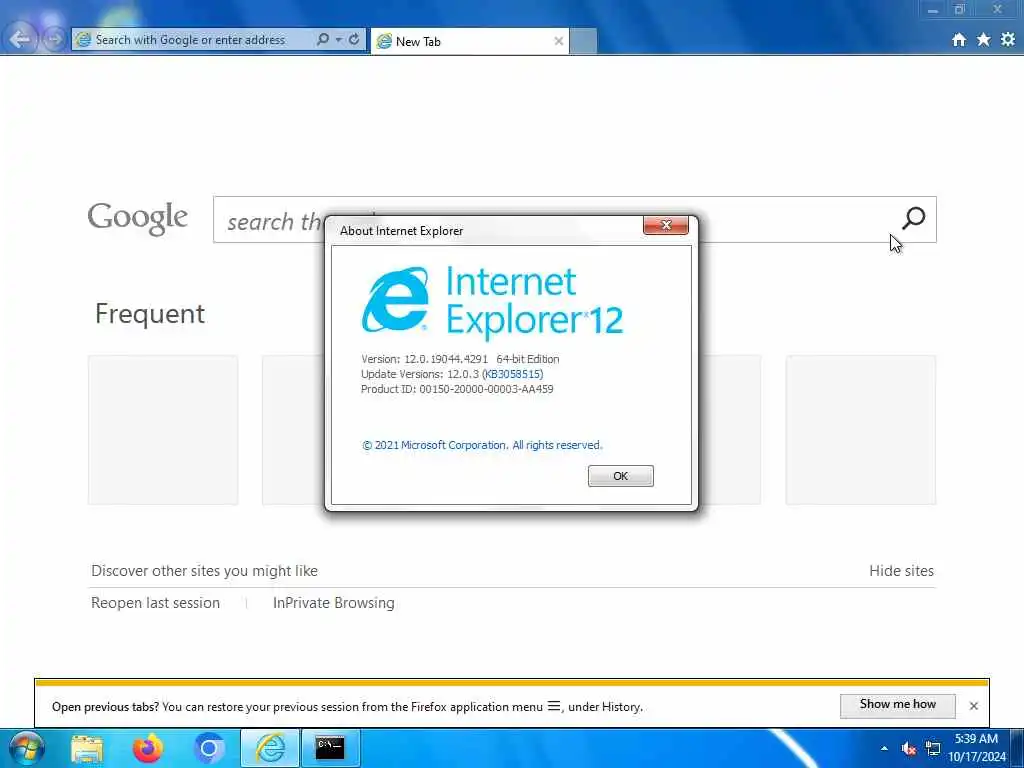Open Favorites with the star icon
This screenshot has height=768, width=1024.
point(984,40)
